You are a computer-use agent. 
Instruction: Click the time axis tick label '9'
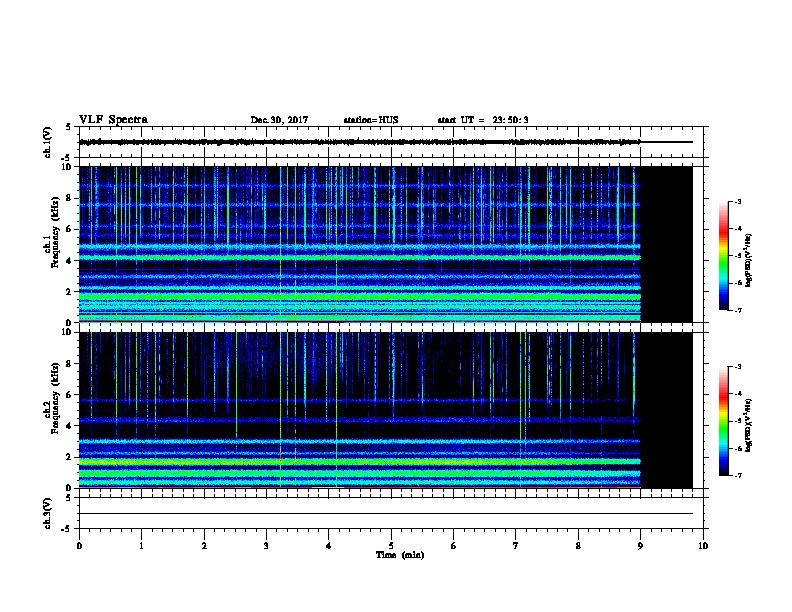pos(640,545)
